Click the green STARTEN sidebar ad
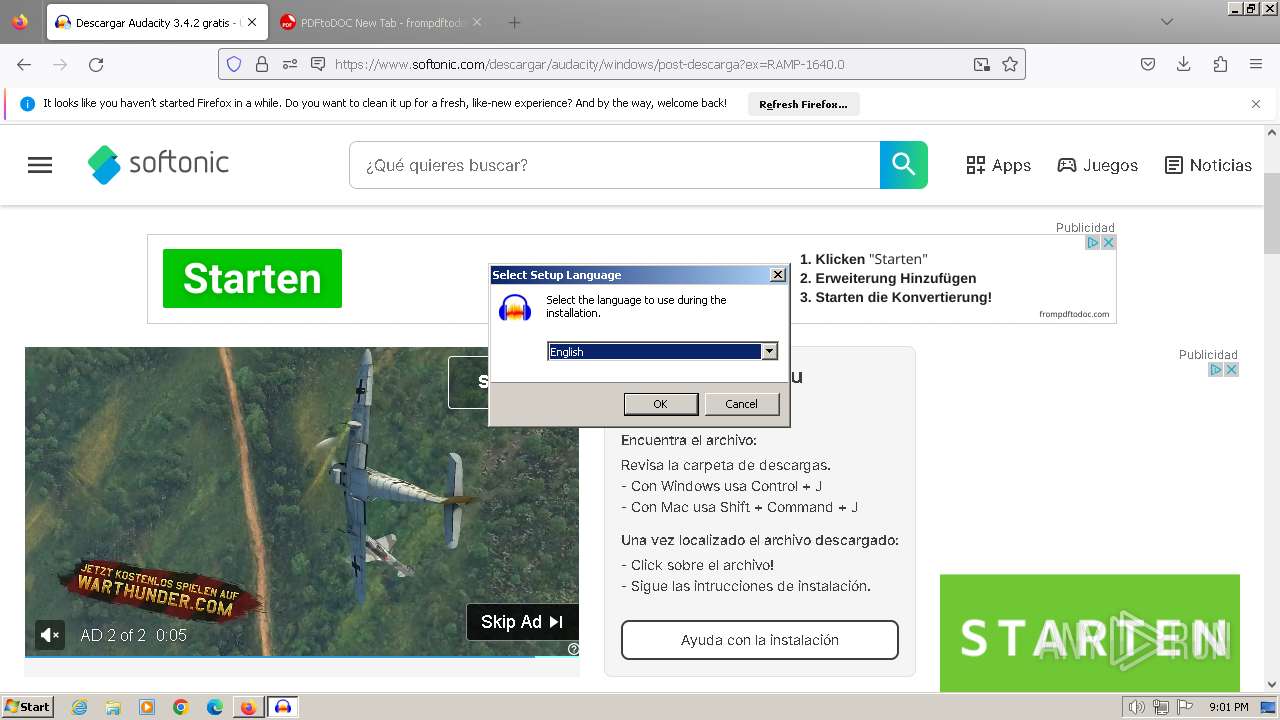This screenshot has height=720, width=1280. [x=1090, y=633]
